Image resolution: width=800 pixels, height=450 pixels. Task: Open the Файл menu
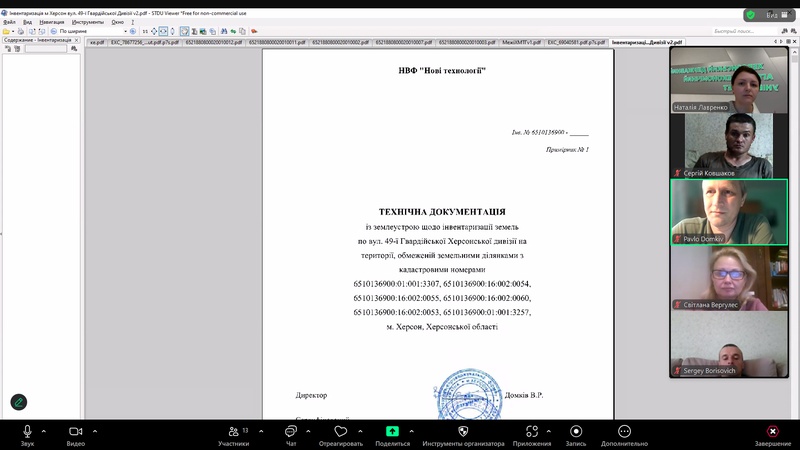click(x=9, y=22)
